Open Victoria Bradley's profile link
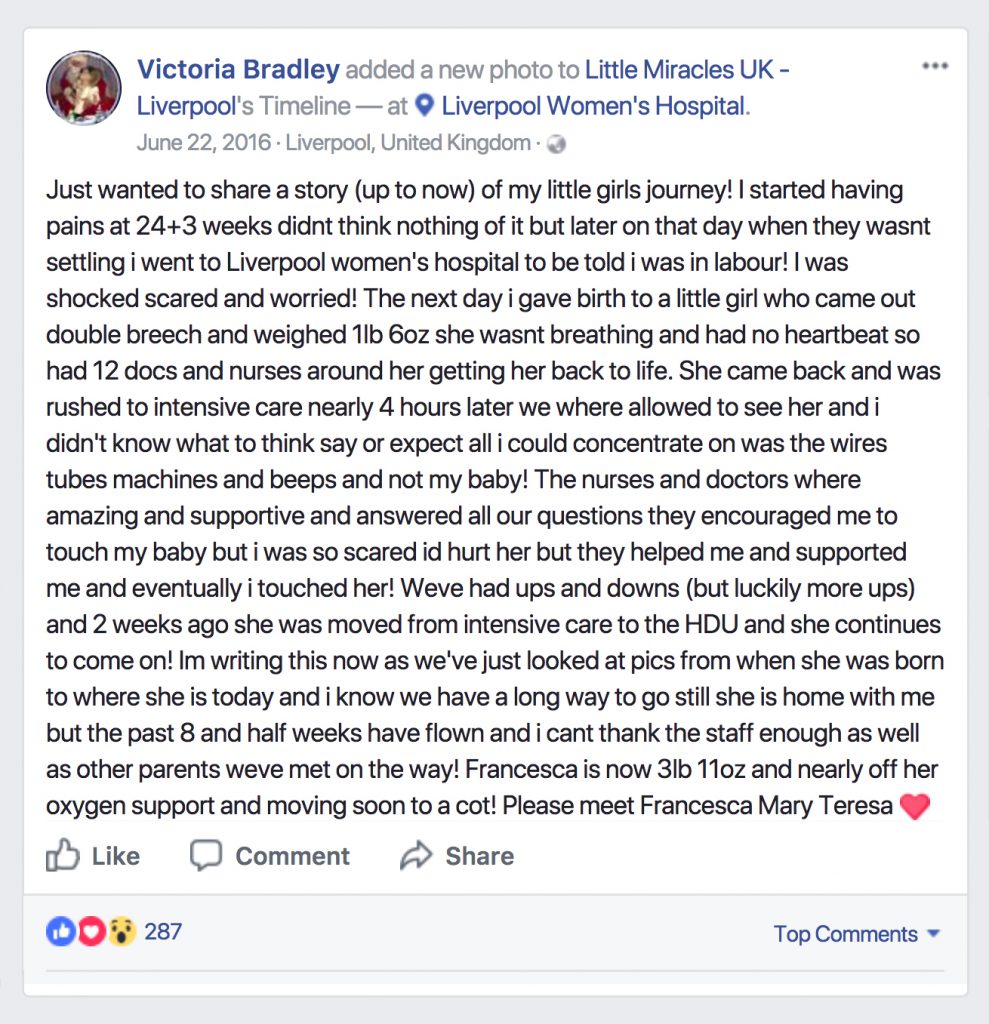This screenshot has width=989, height=1024. click(237, 69)
